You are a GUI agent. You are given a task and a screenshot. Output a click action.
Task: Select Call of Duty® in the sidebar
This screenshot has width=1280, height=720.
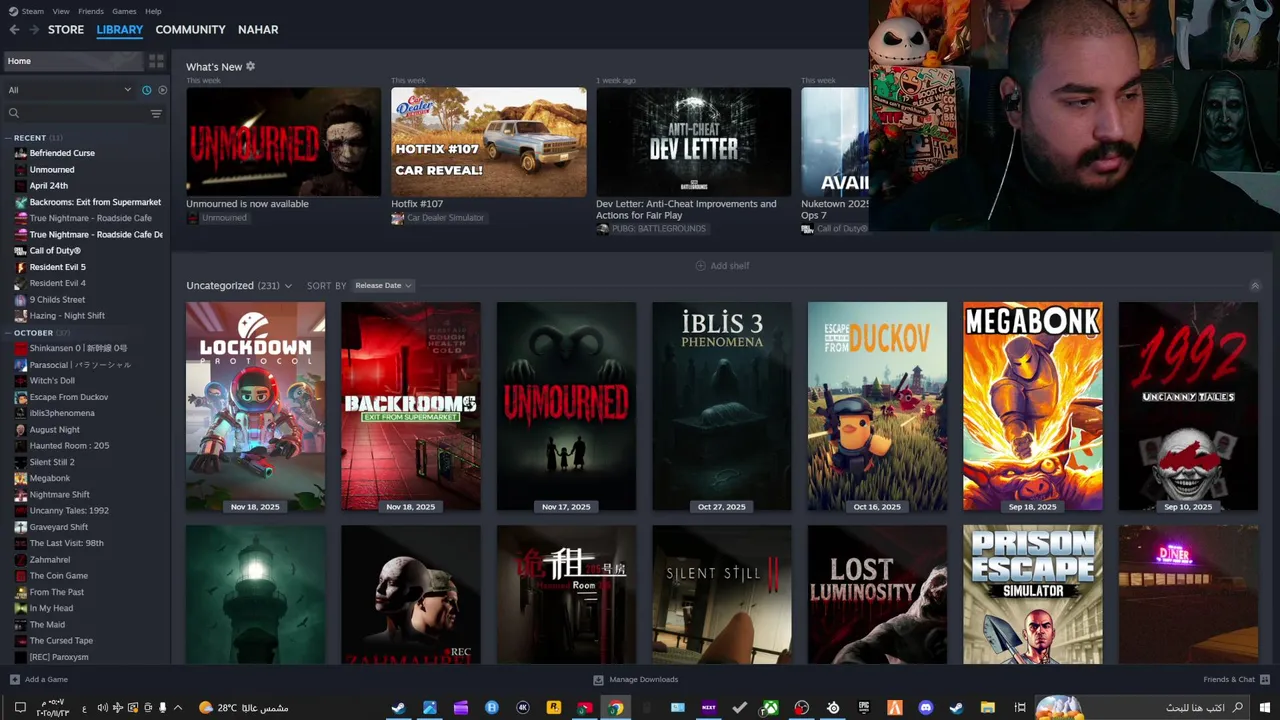tap(55, 251)
